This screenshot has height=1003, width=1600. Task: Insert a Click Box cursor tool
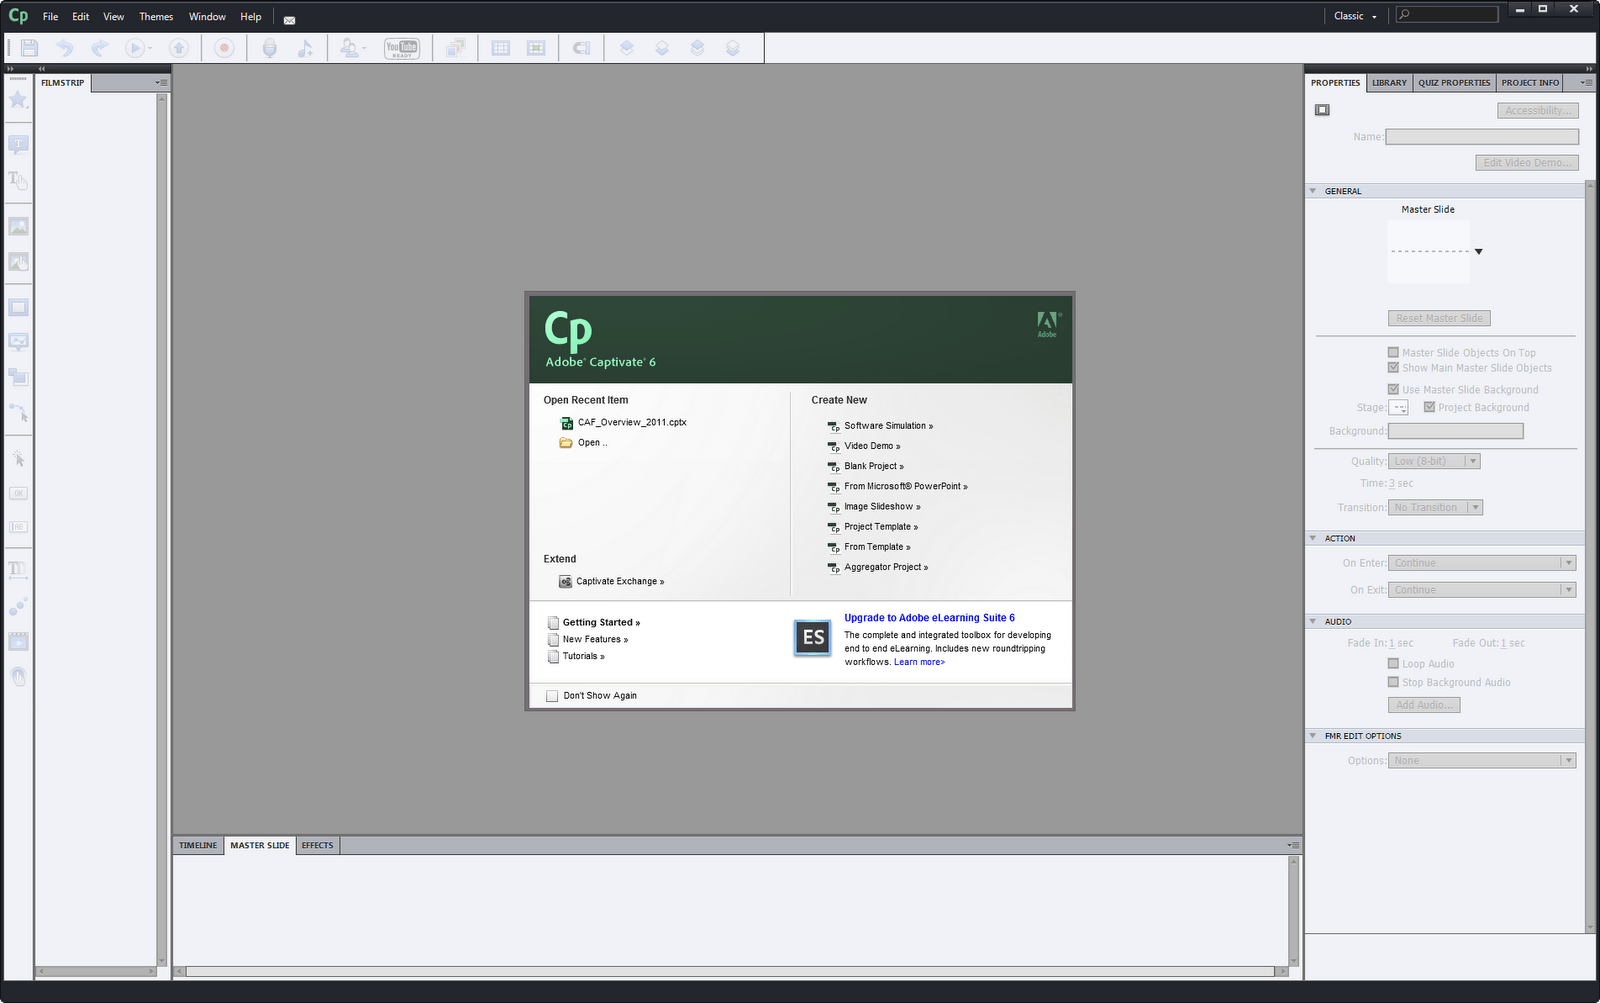coord(18,459)
